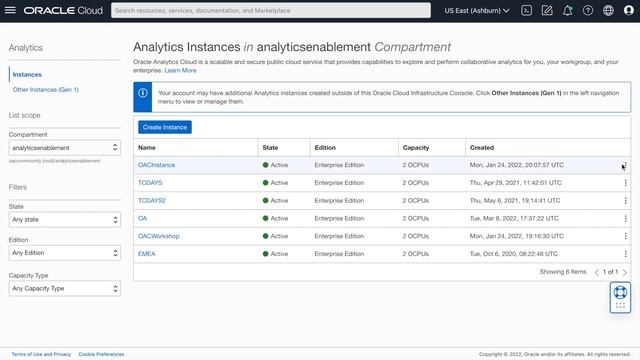Click the Active status of EMEA

pyautogui.click(x=276, y=254)
